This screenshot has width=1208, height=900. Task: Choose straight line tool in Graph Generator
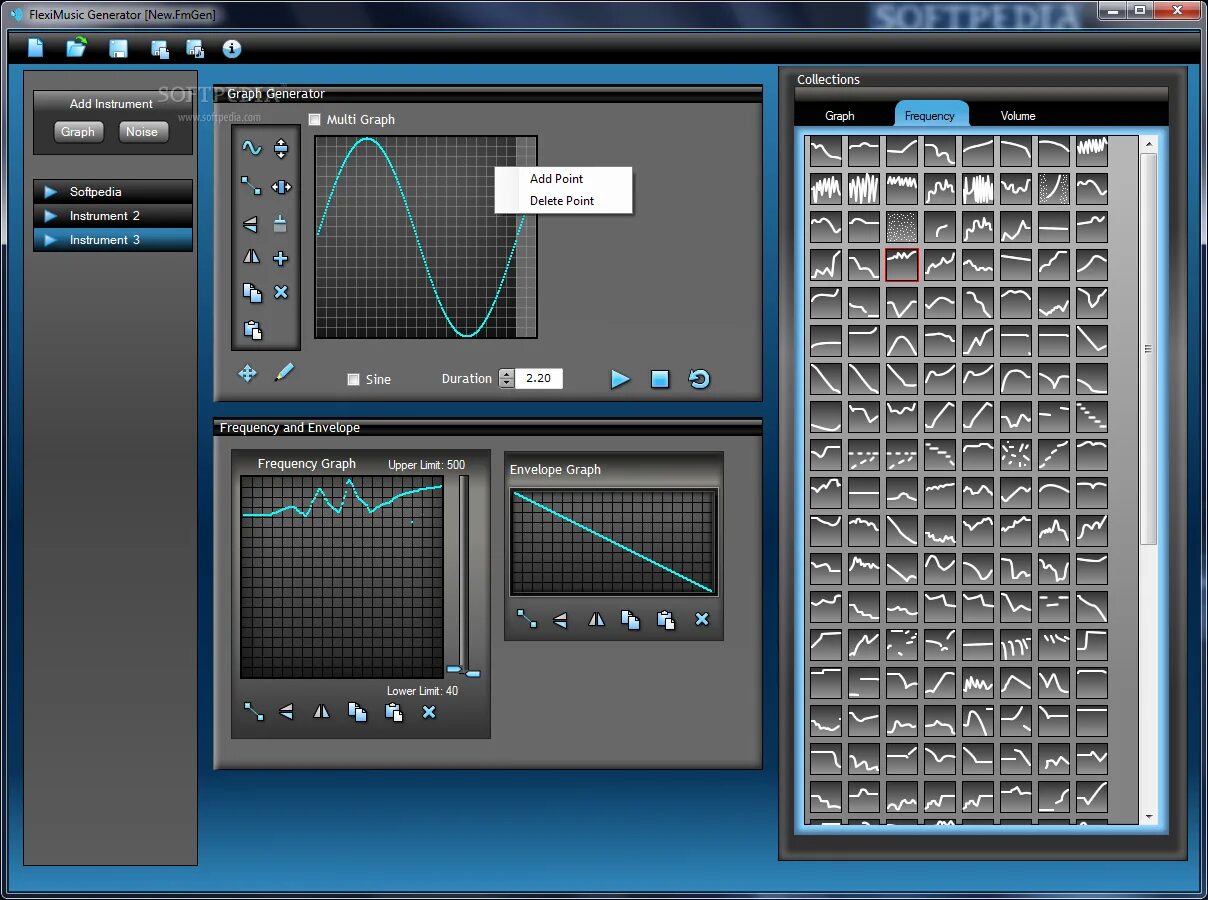(251, 186)
